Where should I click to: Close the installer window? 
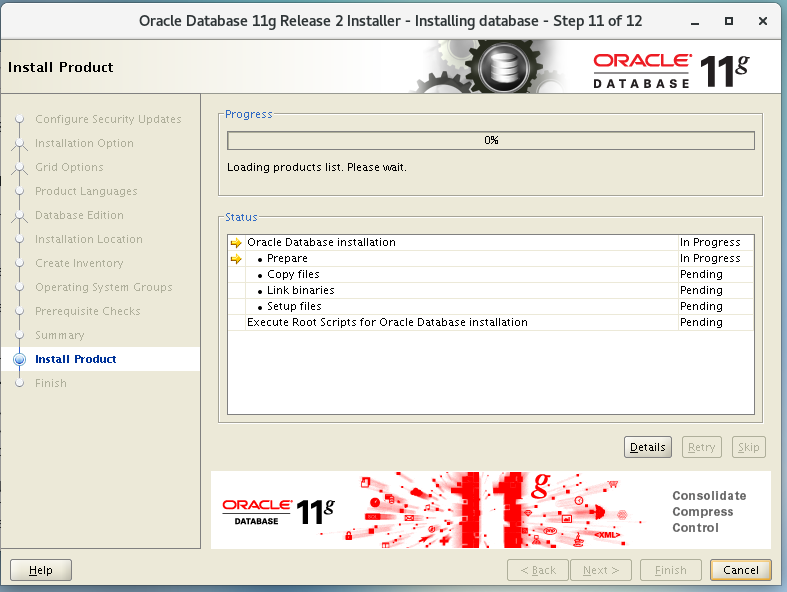tap(762, 21)
